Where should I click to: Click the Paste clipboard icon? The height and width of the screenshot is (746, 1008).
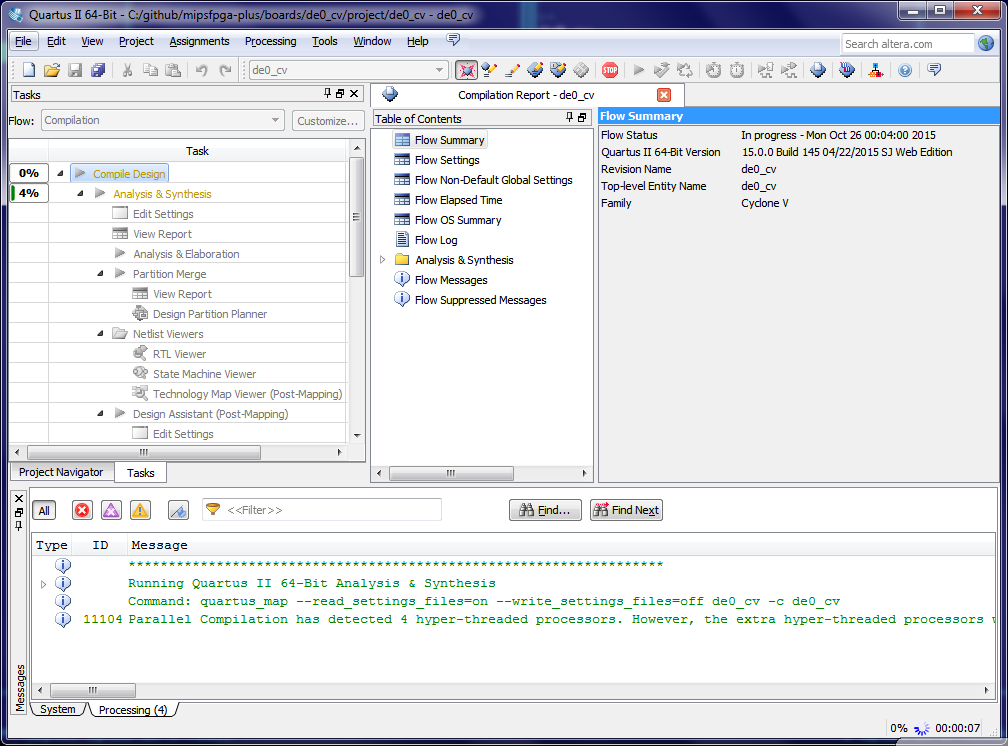coord(173,69)
